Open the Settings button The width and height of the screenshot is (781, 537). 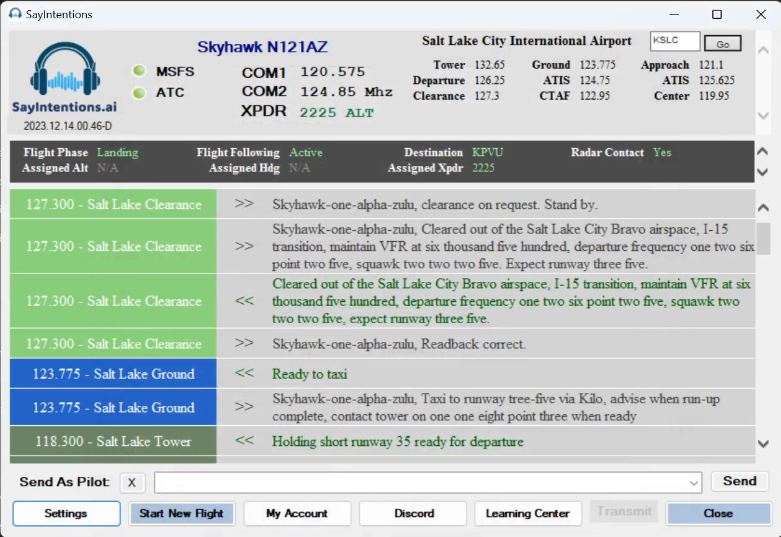[x=66, y=514]
